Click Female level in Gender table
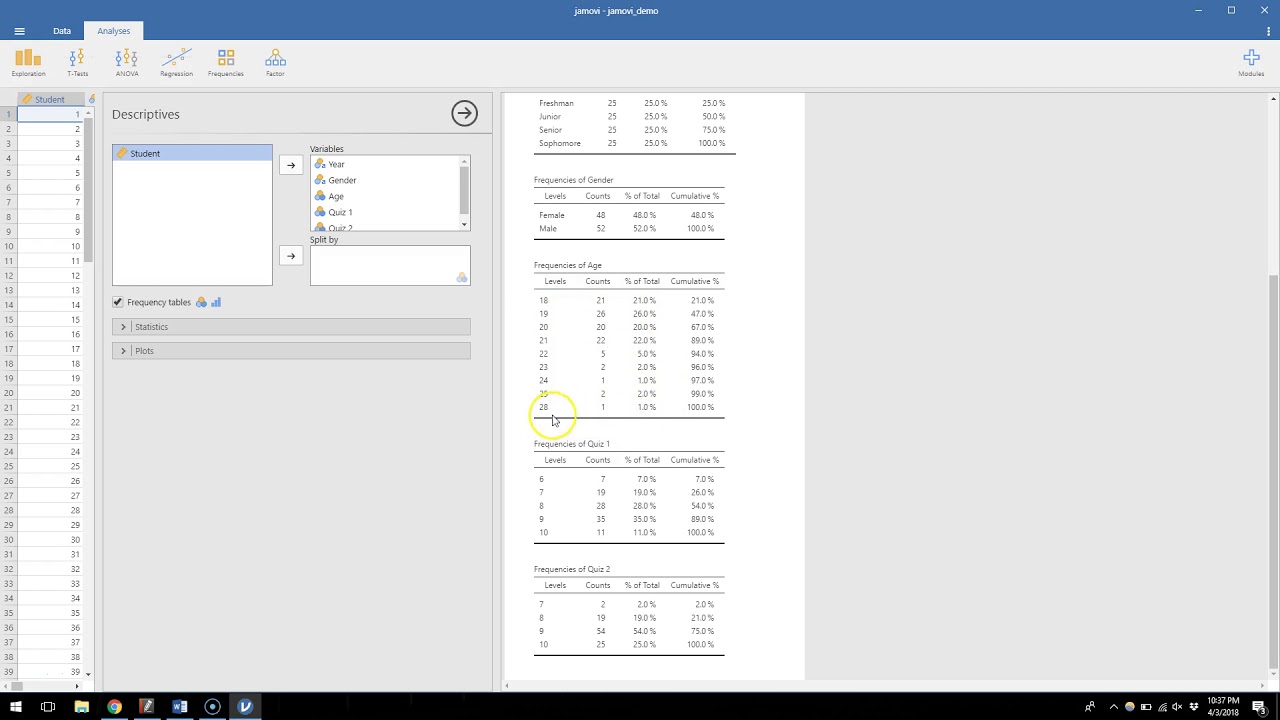Image resolution: width=1280 pixels, height=720 pixels. [552, 215]
